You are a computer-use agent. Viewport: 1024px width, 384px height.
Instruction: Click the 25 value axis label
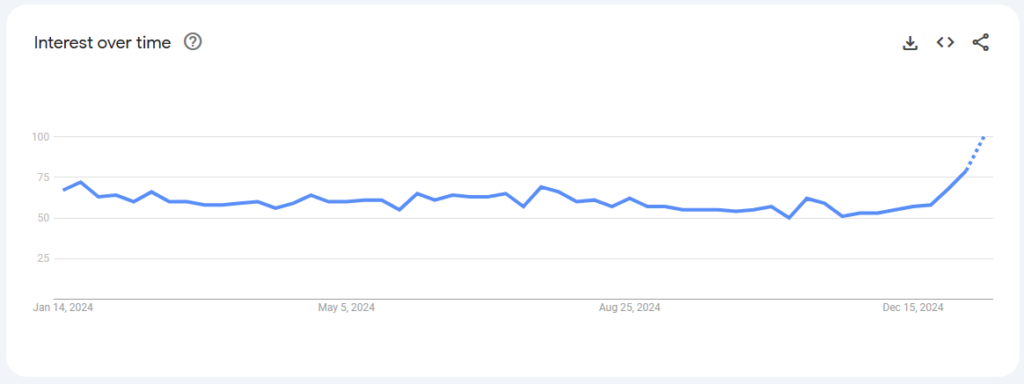(x=43, y=259)
